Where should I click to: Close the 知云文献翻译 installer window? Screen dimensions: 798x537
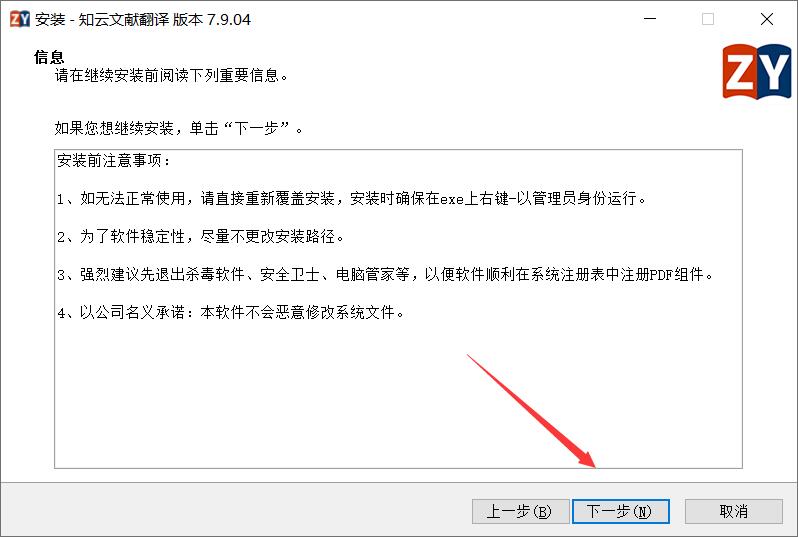766,19
